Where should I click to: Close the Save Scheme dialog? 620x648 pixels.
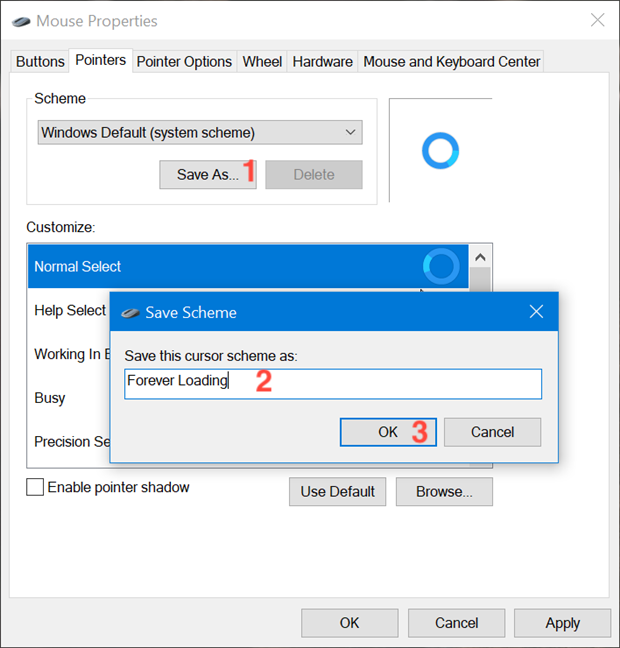[x=536, y=312]
